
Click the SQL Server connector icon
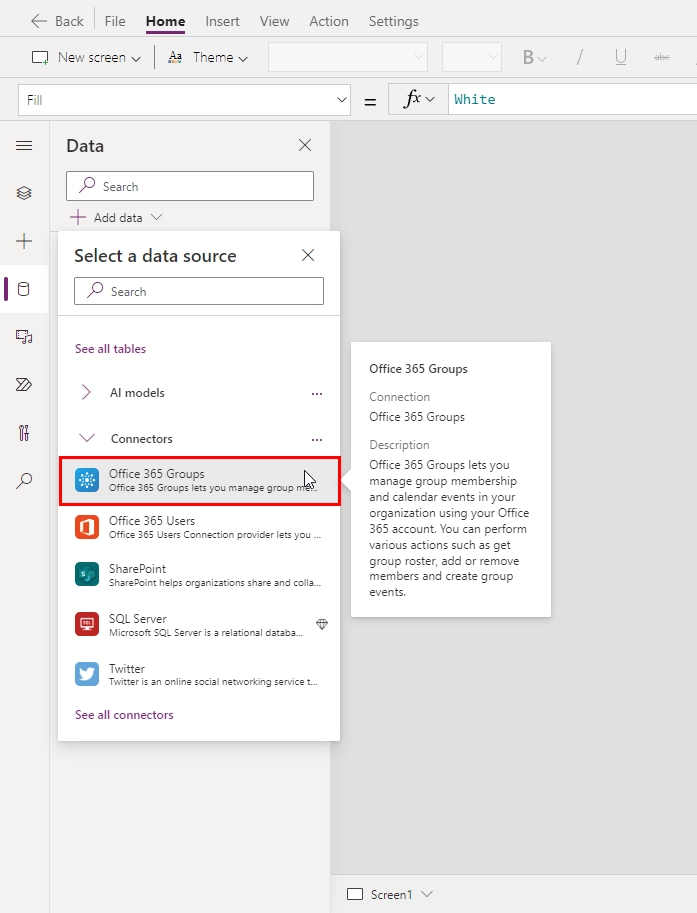87,624
